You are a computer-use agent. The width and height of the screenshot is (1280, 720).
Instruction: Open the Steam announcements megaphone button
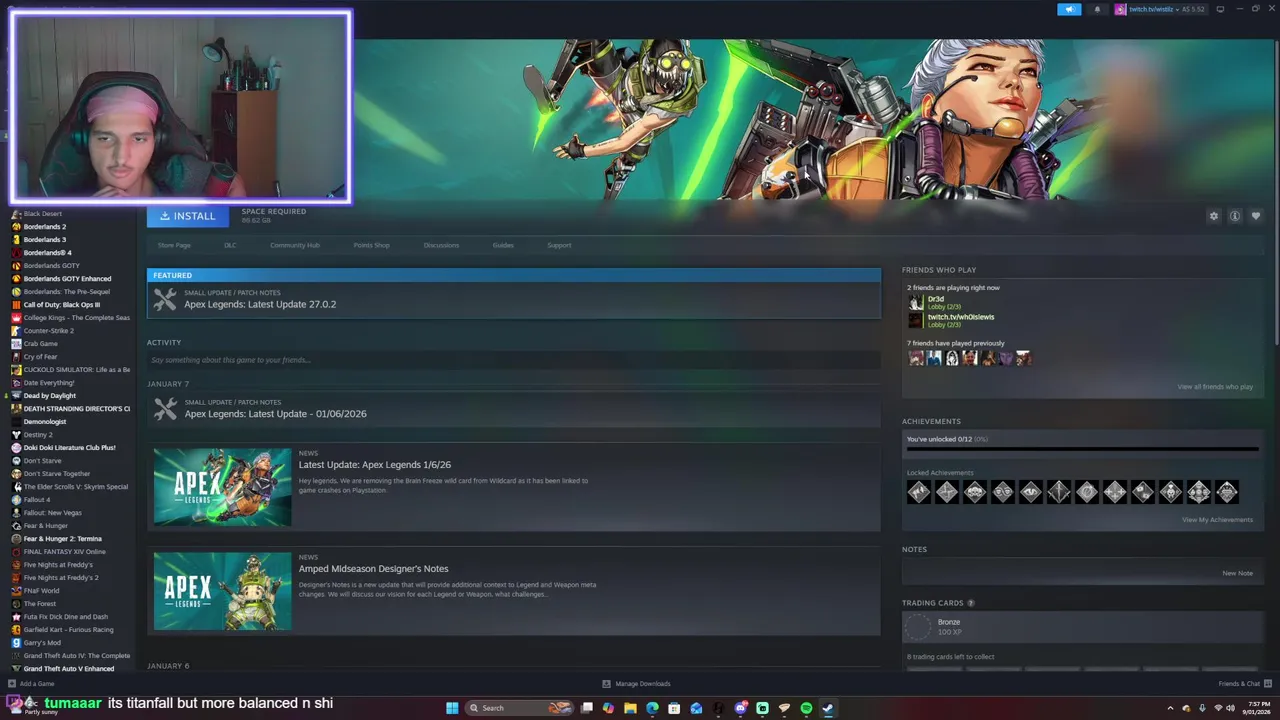click(1069, 9)
